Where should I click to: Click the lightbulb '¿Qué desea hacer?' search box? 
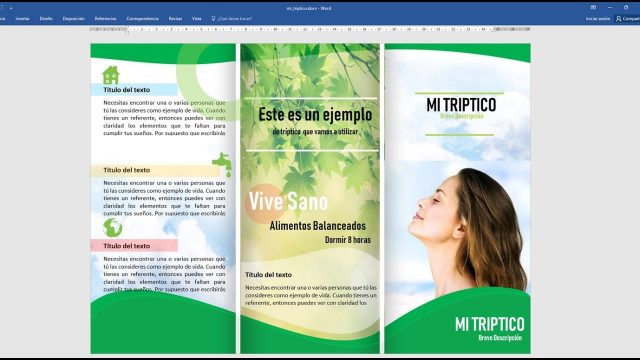coord(232,19)
